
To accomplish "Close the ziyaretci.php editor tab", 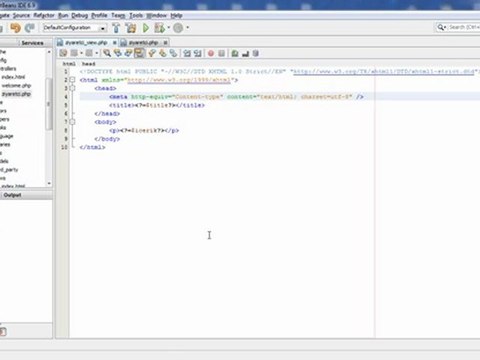I will tap(165, 43).
